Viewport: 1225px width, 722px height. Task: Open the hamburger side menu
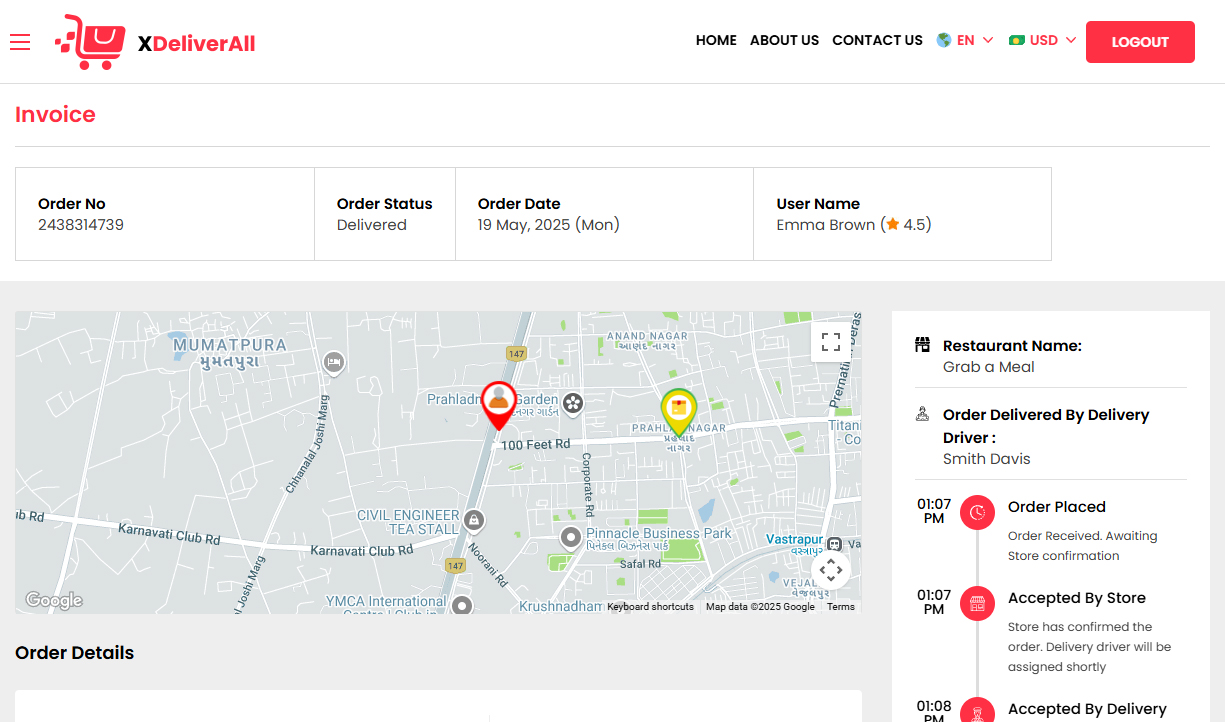click(x=20, y=41)
